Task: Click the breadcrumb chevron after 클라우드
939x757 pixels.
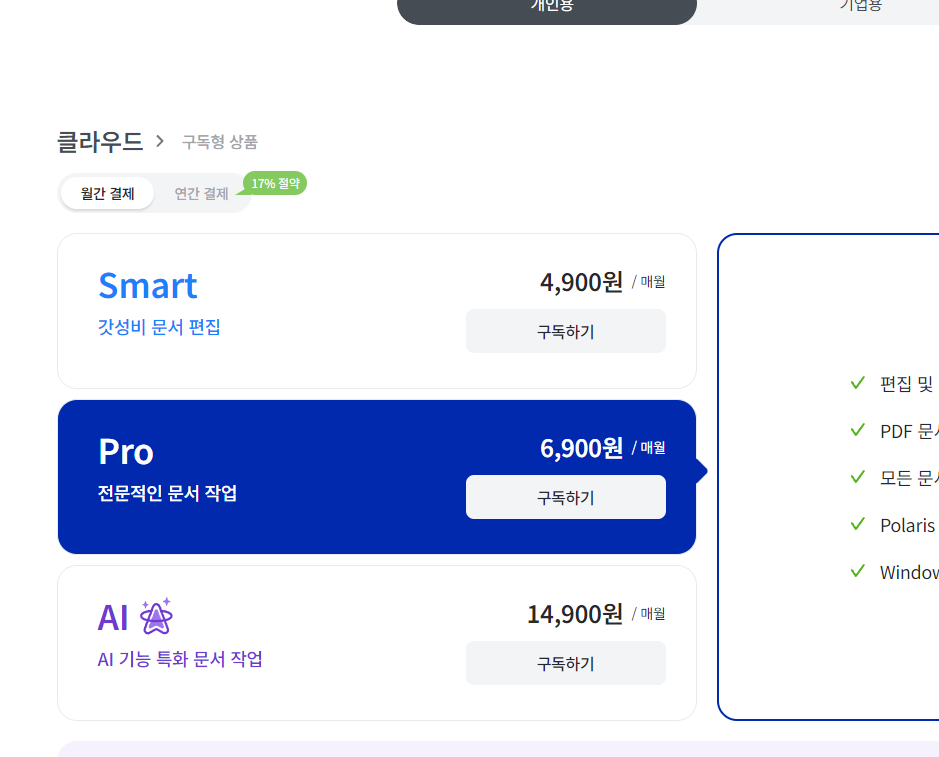Action: 160,142
